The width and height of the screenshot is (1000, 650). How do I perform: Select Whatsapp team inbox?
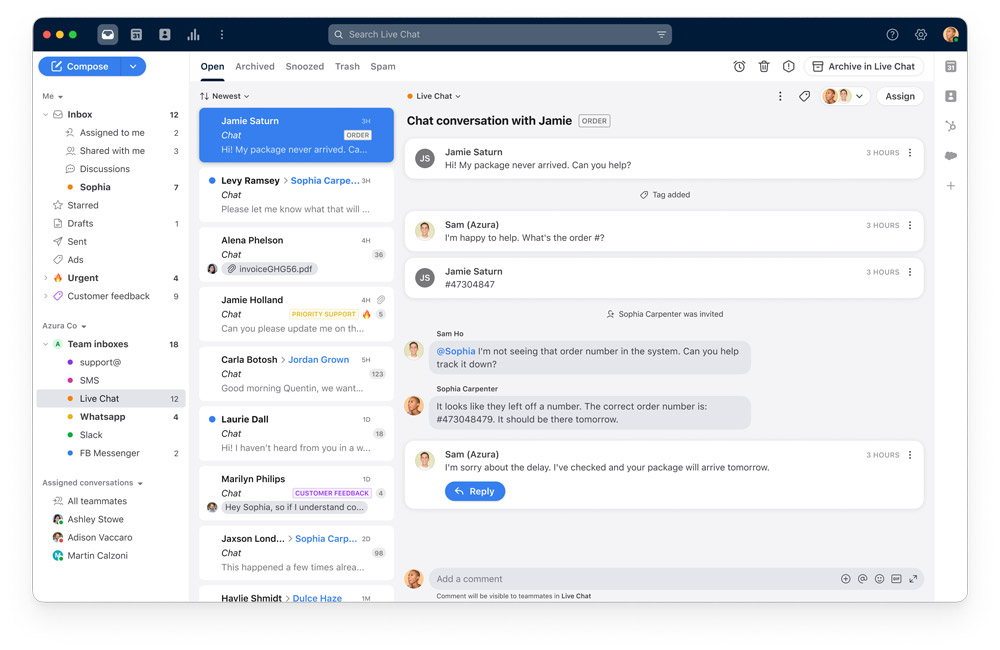pos(112,417)
